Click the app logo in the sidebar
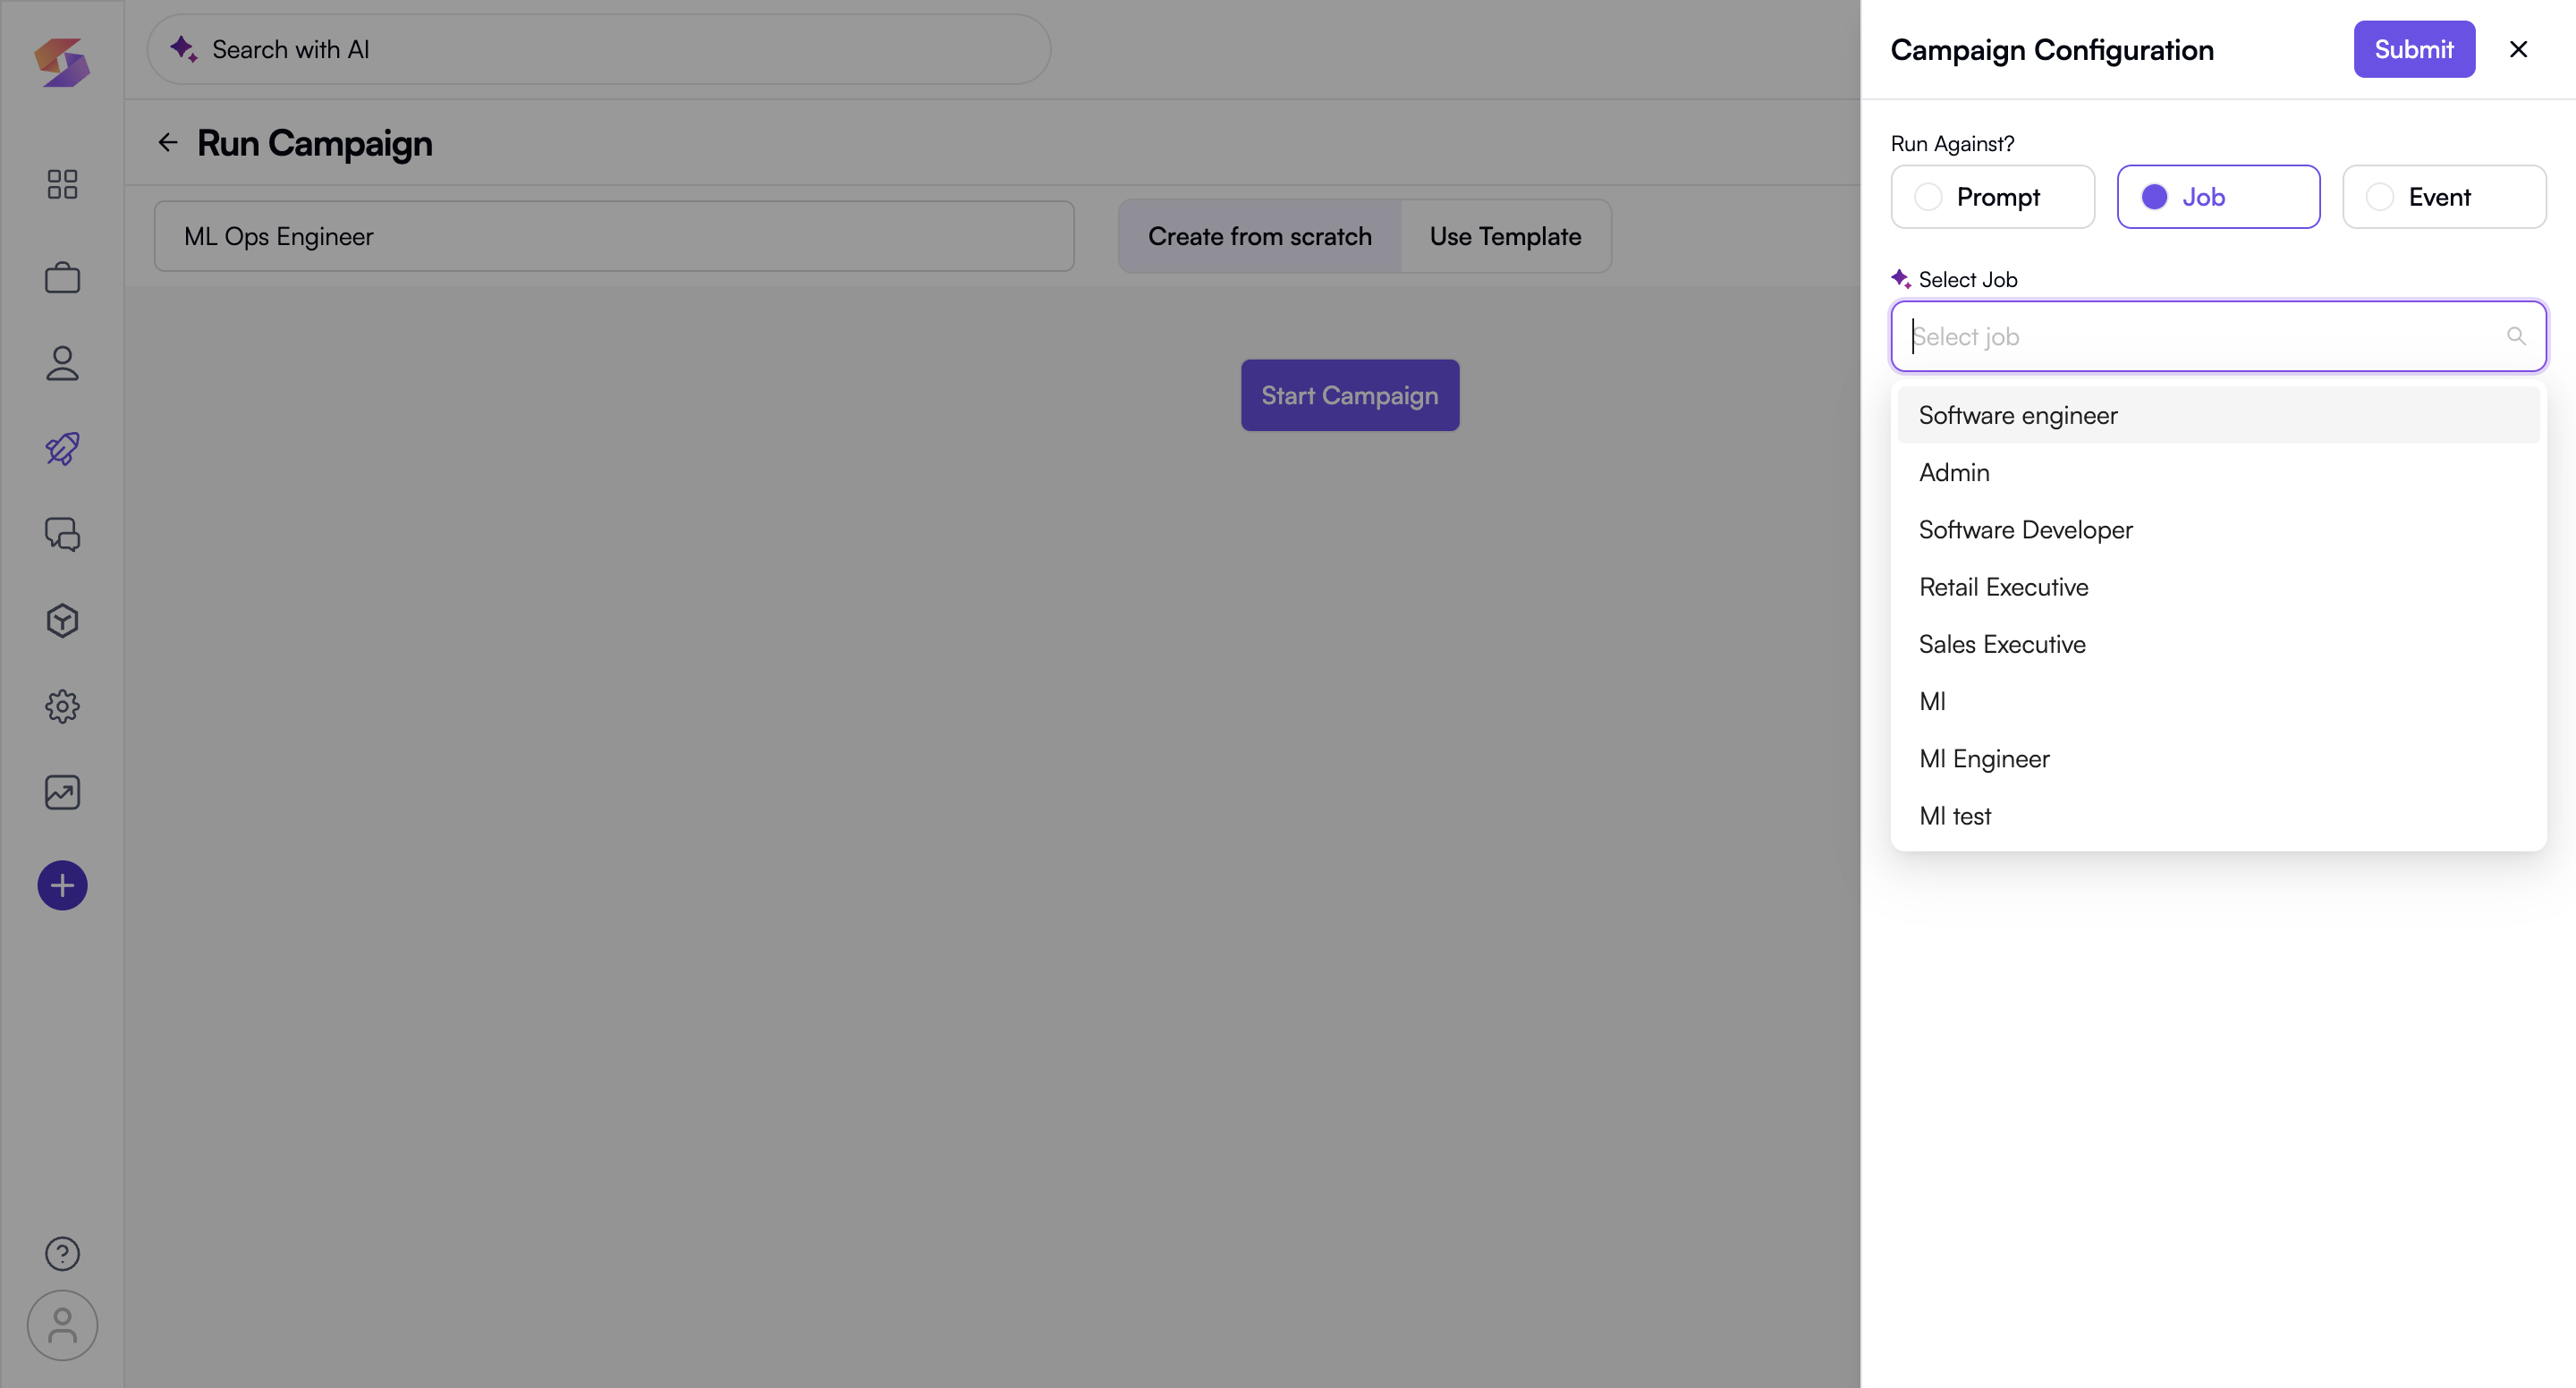The height and width of the screenshot is (1388, 2576). pos(62,62)
